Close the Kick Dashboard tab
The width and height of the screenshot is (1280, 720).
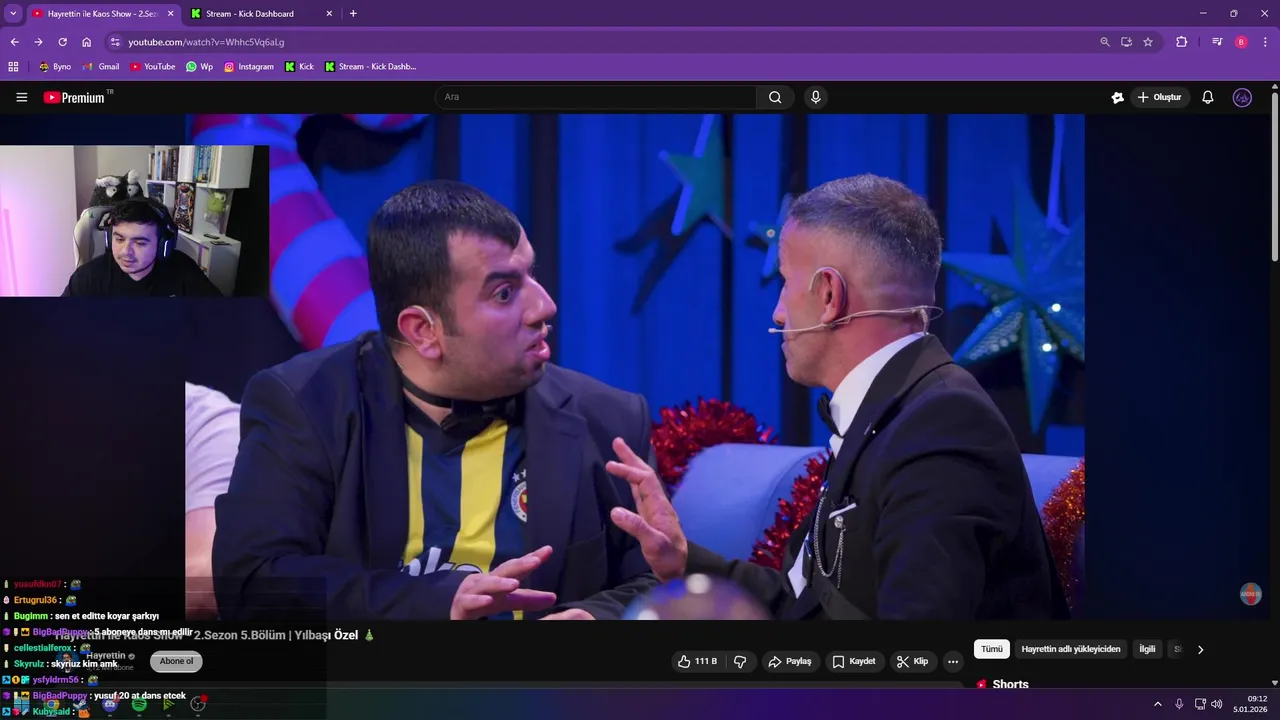click(329, 14)
